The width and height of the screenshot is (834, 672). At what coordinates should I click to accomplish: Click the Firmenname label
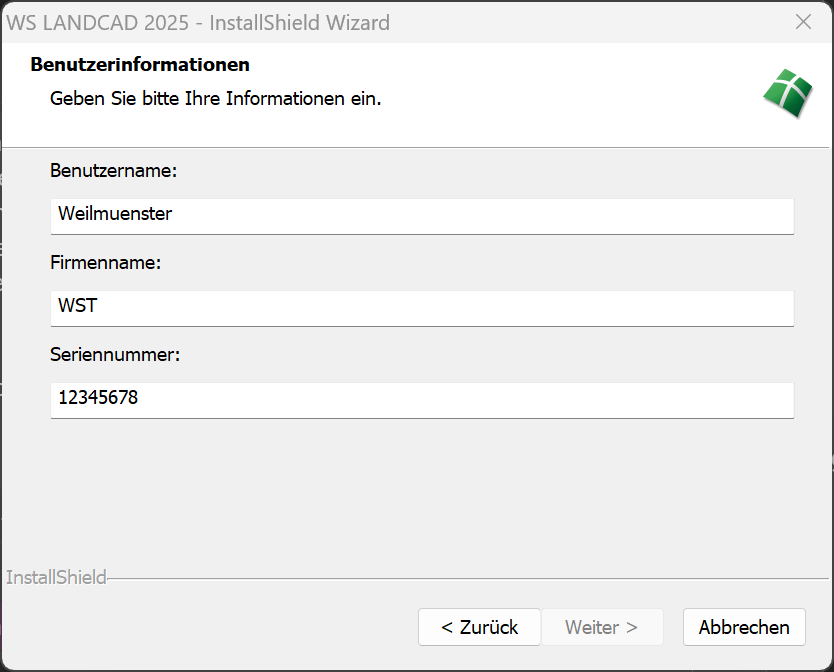tap(105, 263)
